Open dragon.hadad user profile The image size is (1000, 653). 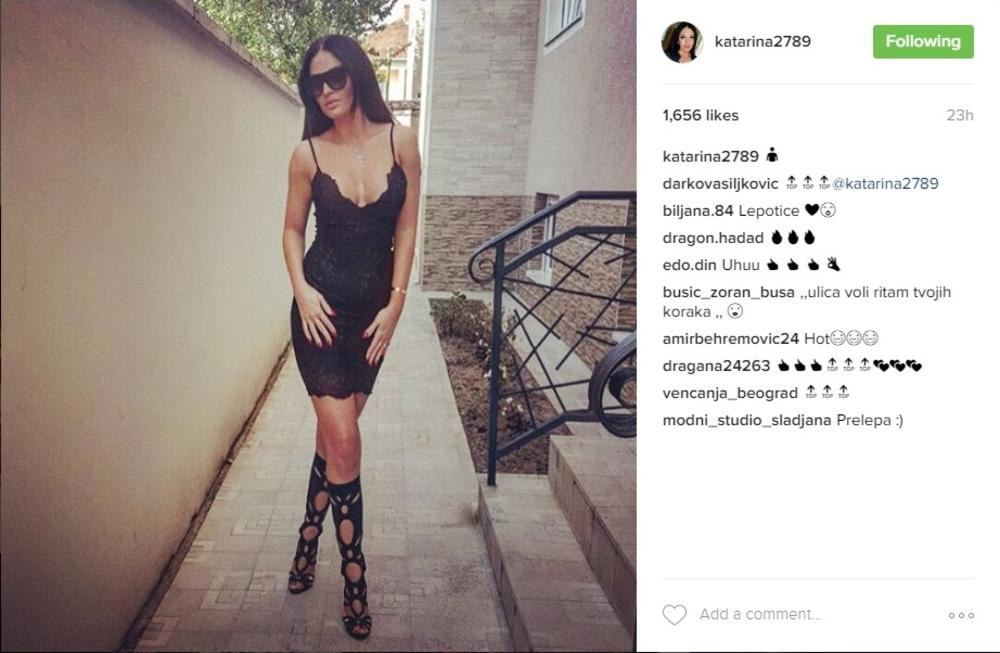coord(713,238)
